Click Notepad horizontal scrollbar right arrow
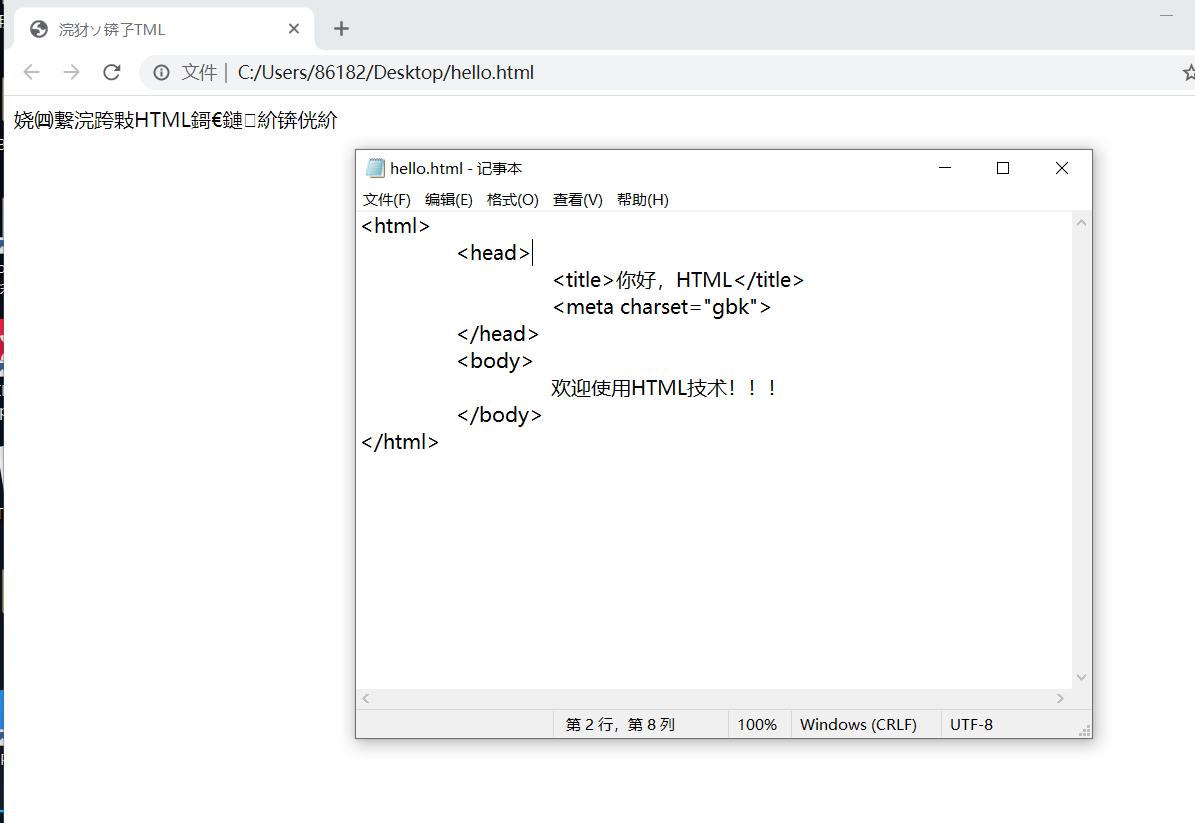 pos(1060,698)
